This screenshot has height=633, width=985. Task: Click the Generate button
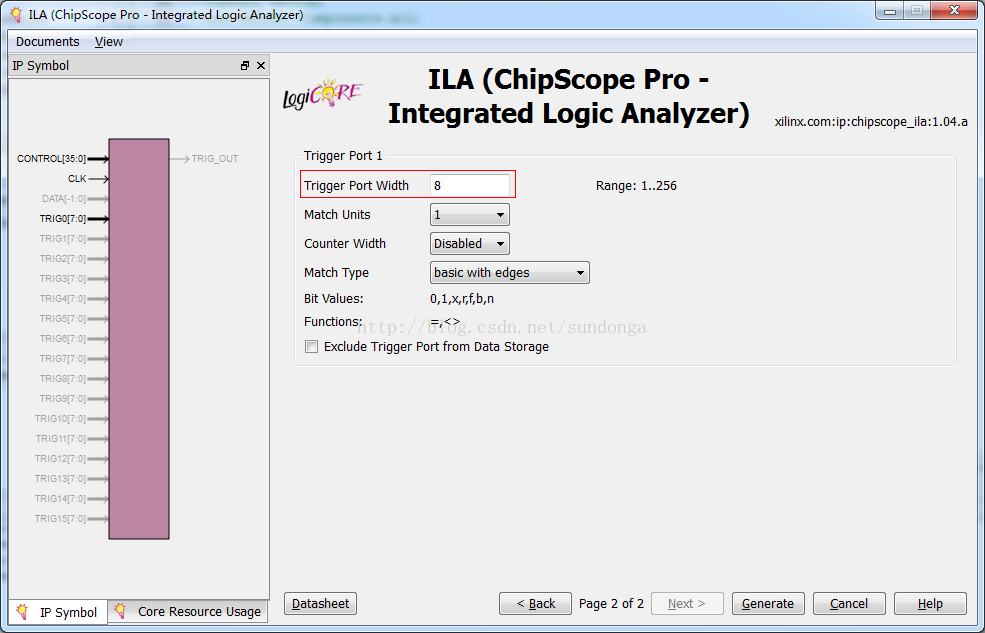pos(768,603)
